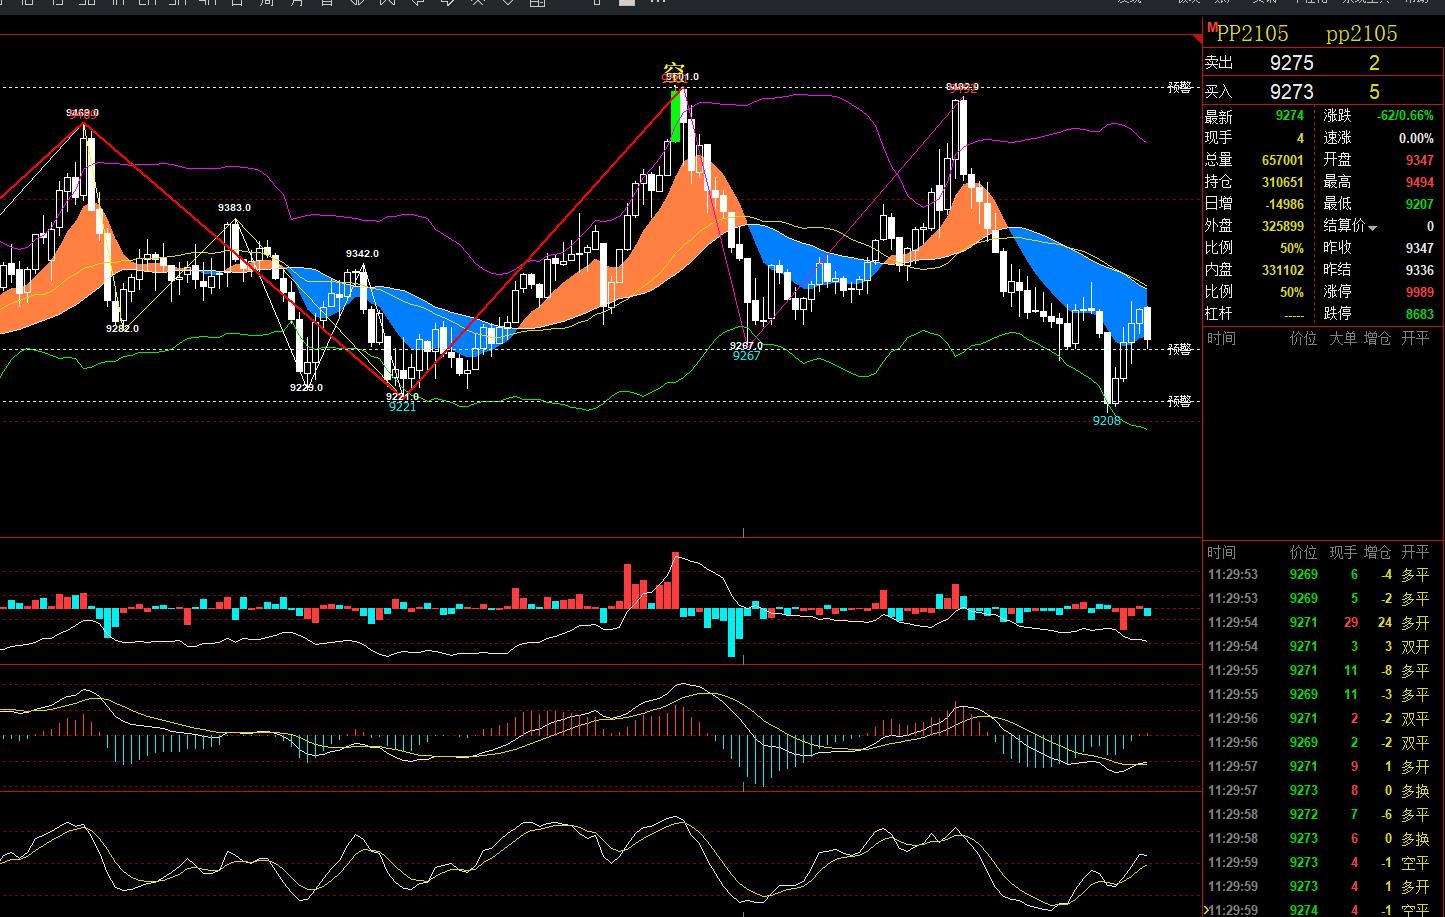This screenshot has height=917, width=1445.
Task: Select the lowercase pp2105 contract code
Action: pyautogui.click(x=1361, y=34)
